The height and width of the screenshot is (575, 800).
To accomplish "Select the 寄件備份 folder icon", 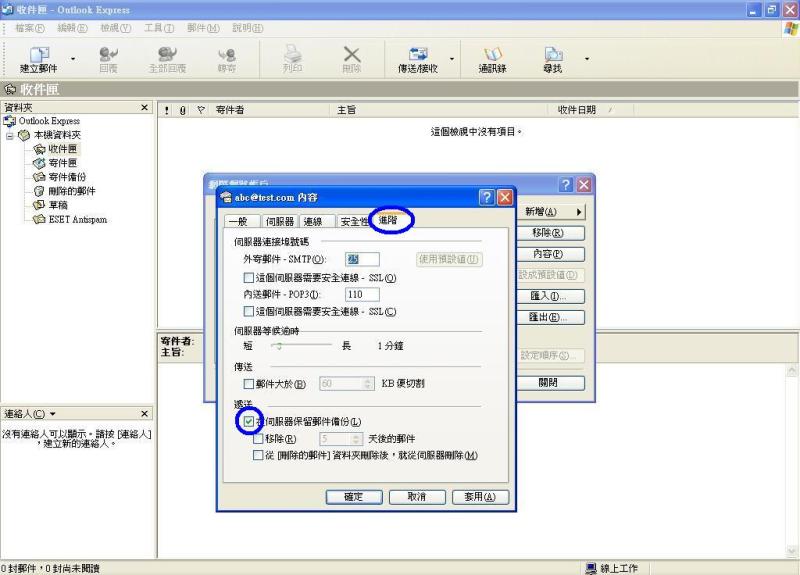I will (39, 177).
